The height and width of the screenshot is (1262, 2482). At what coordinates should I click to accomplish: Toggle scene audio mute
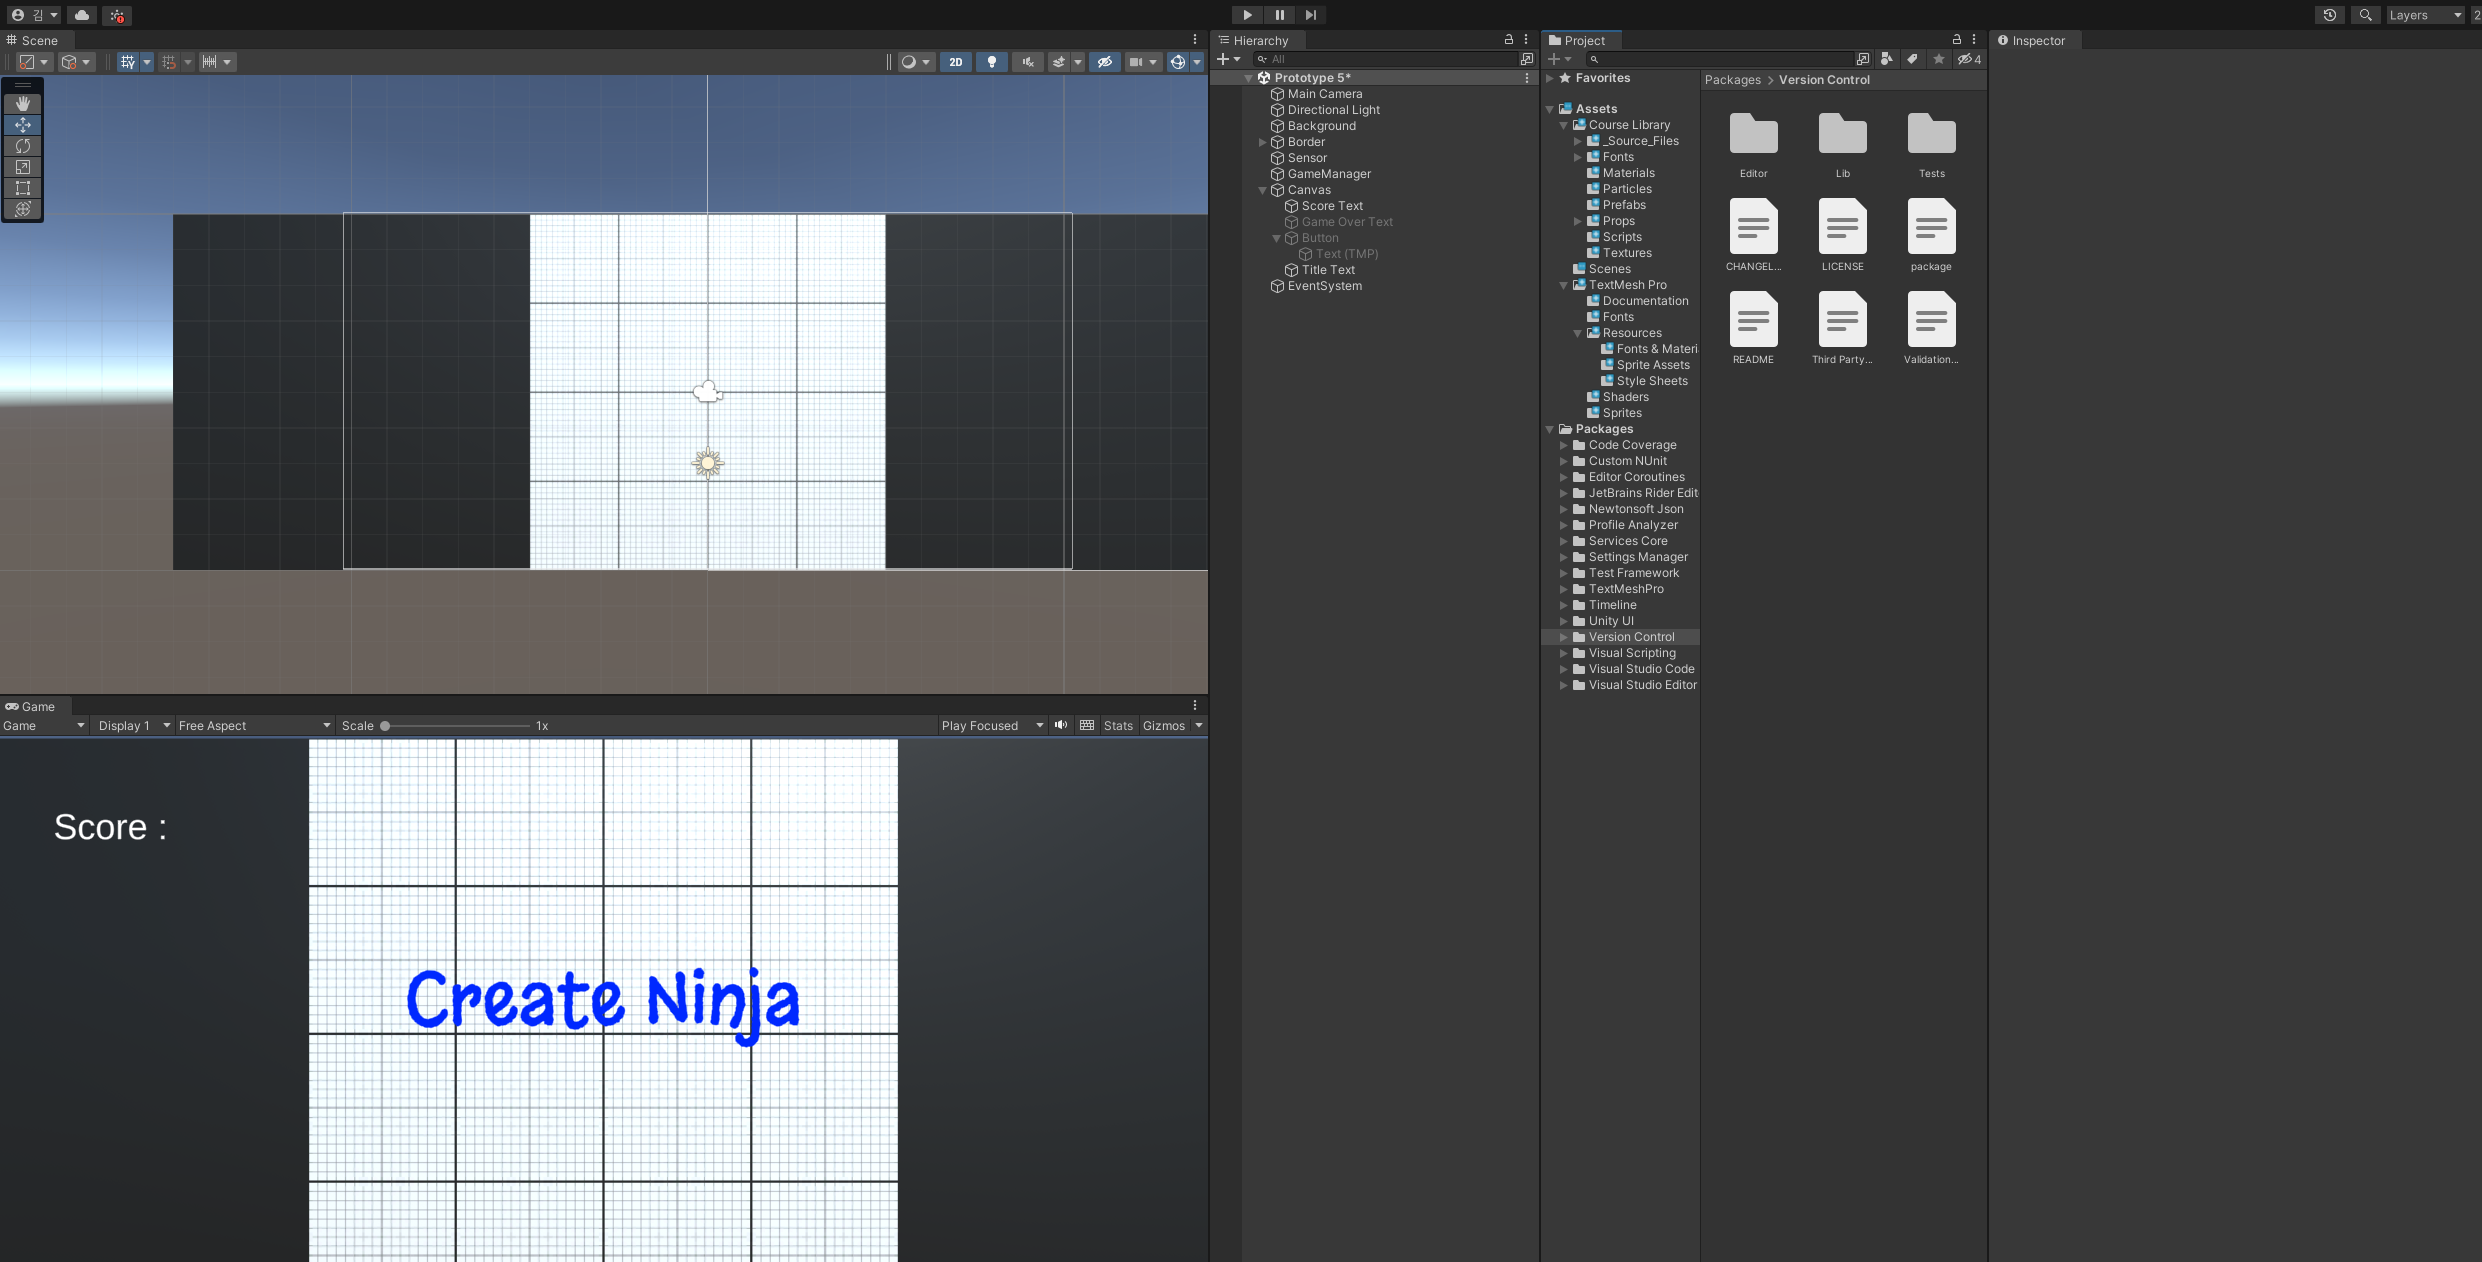coord(1027,62)
